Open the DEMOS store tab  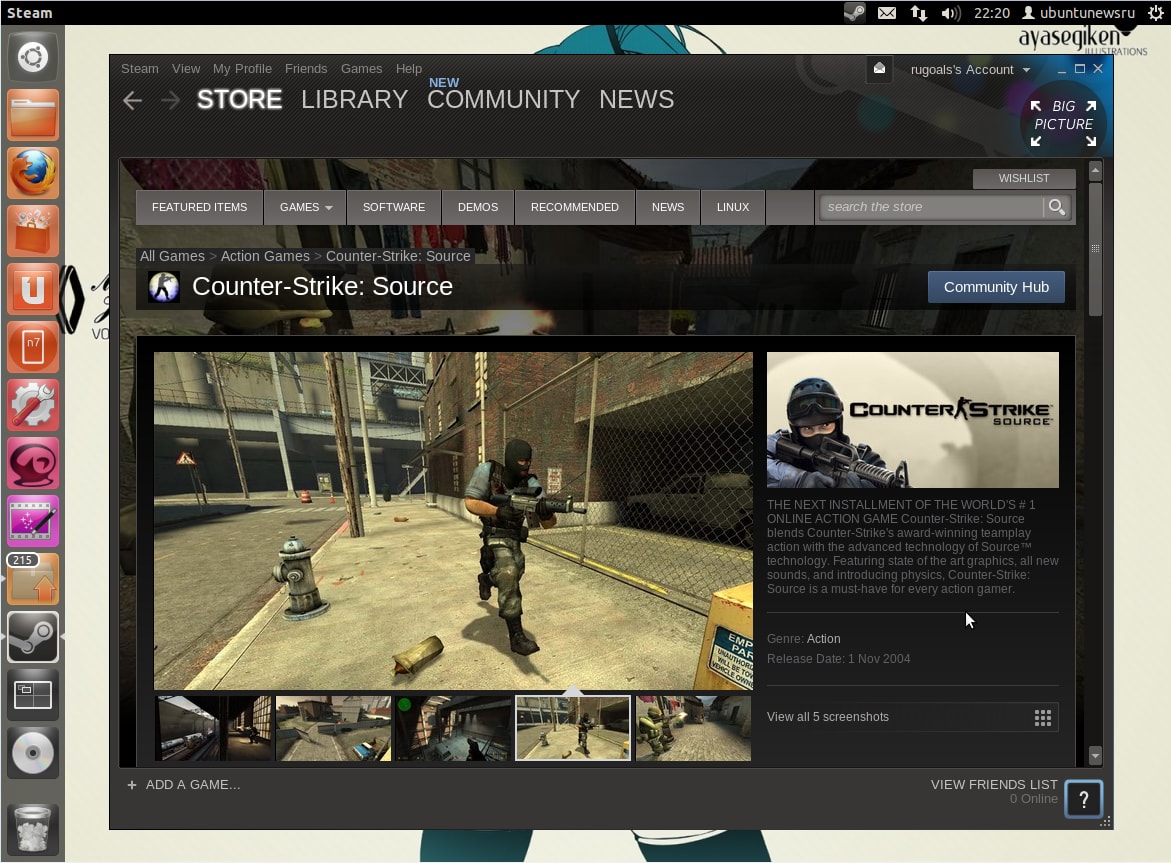pyautogui.click(x=478, y=208)
